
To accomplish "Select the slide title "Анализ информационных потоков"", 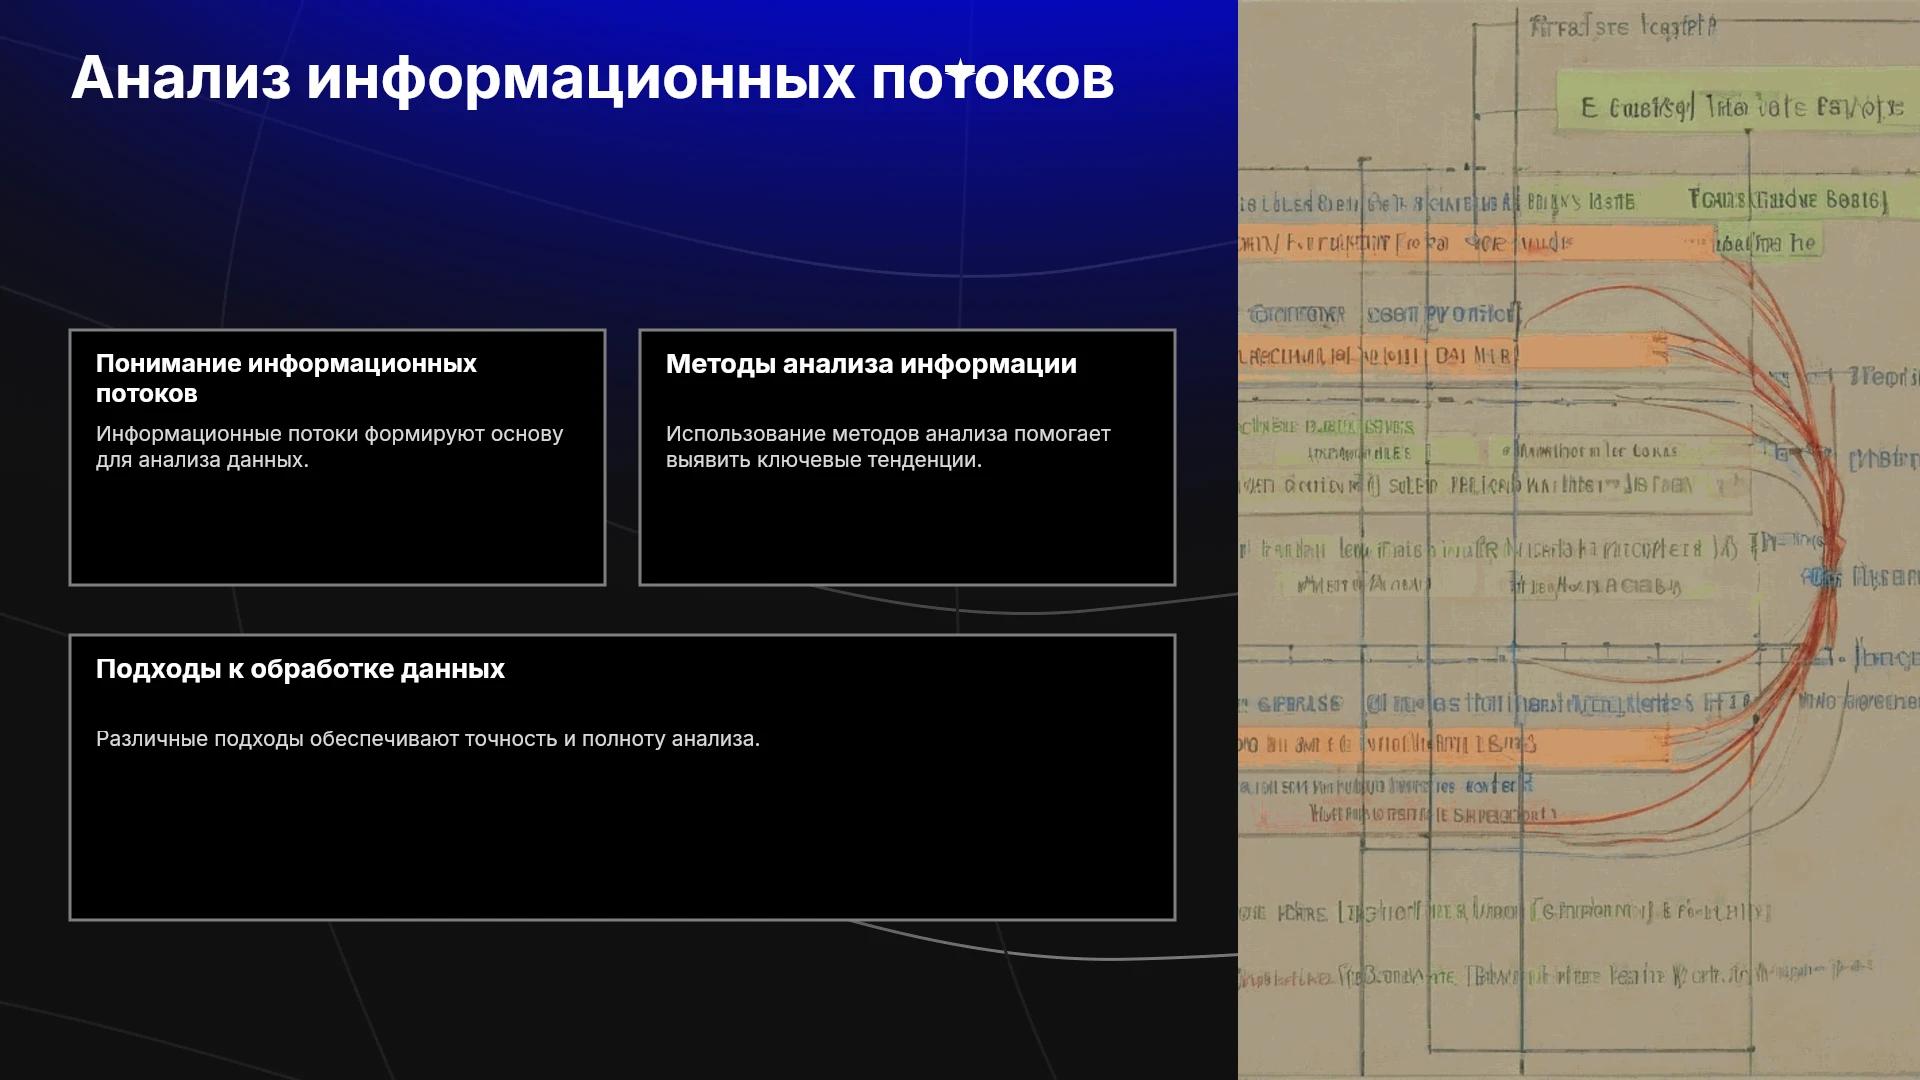I will [592, 78].
